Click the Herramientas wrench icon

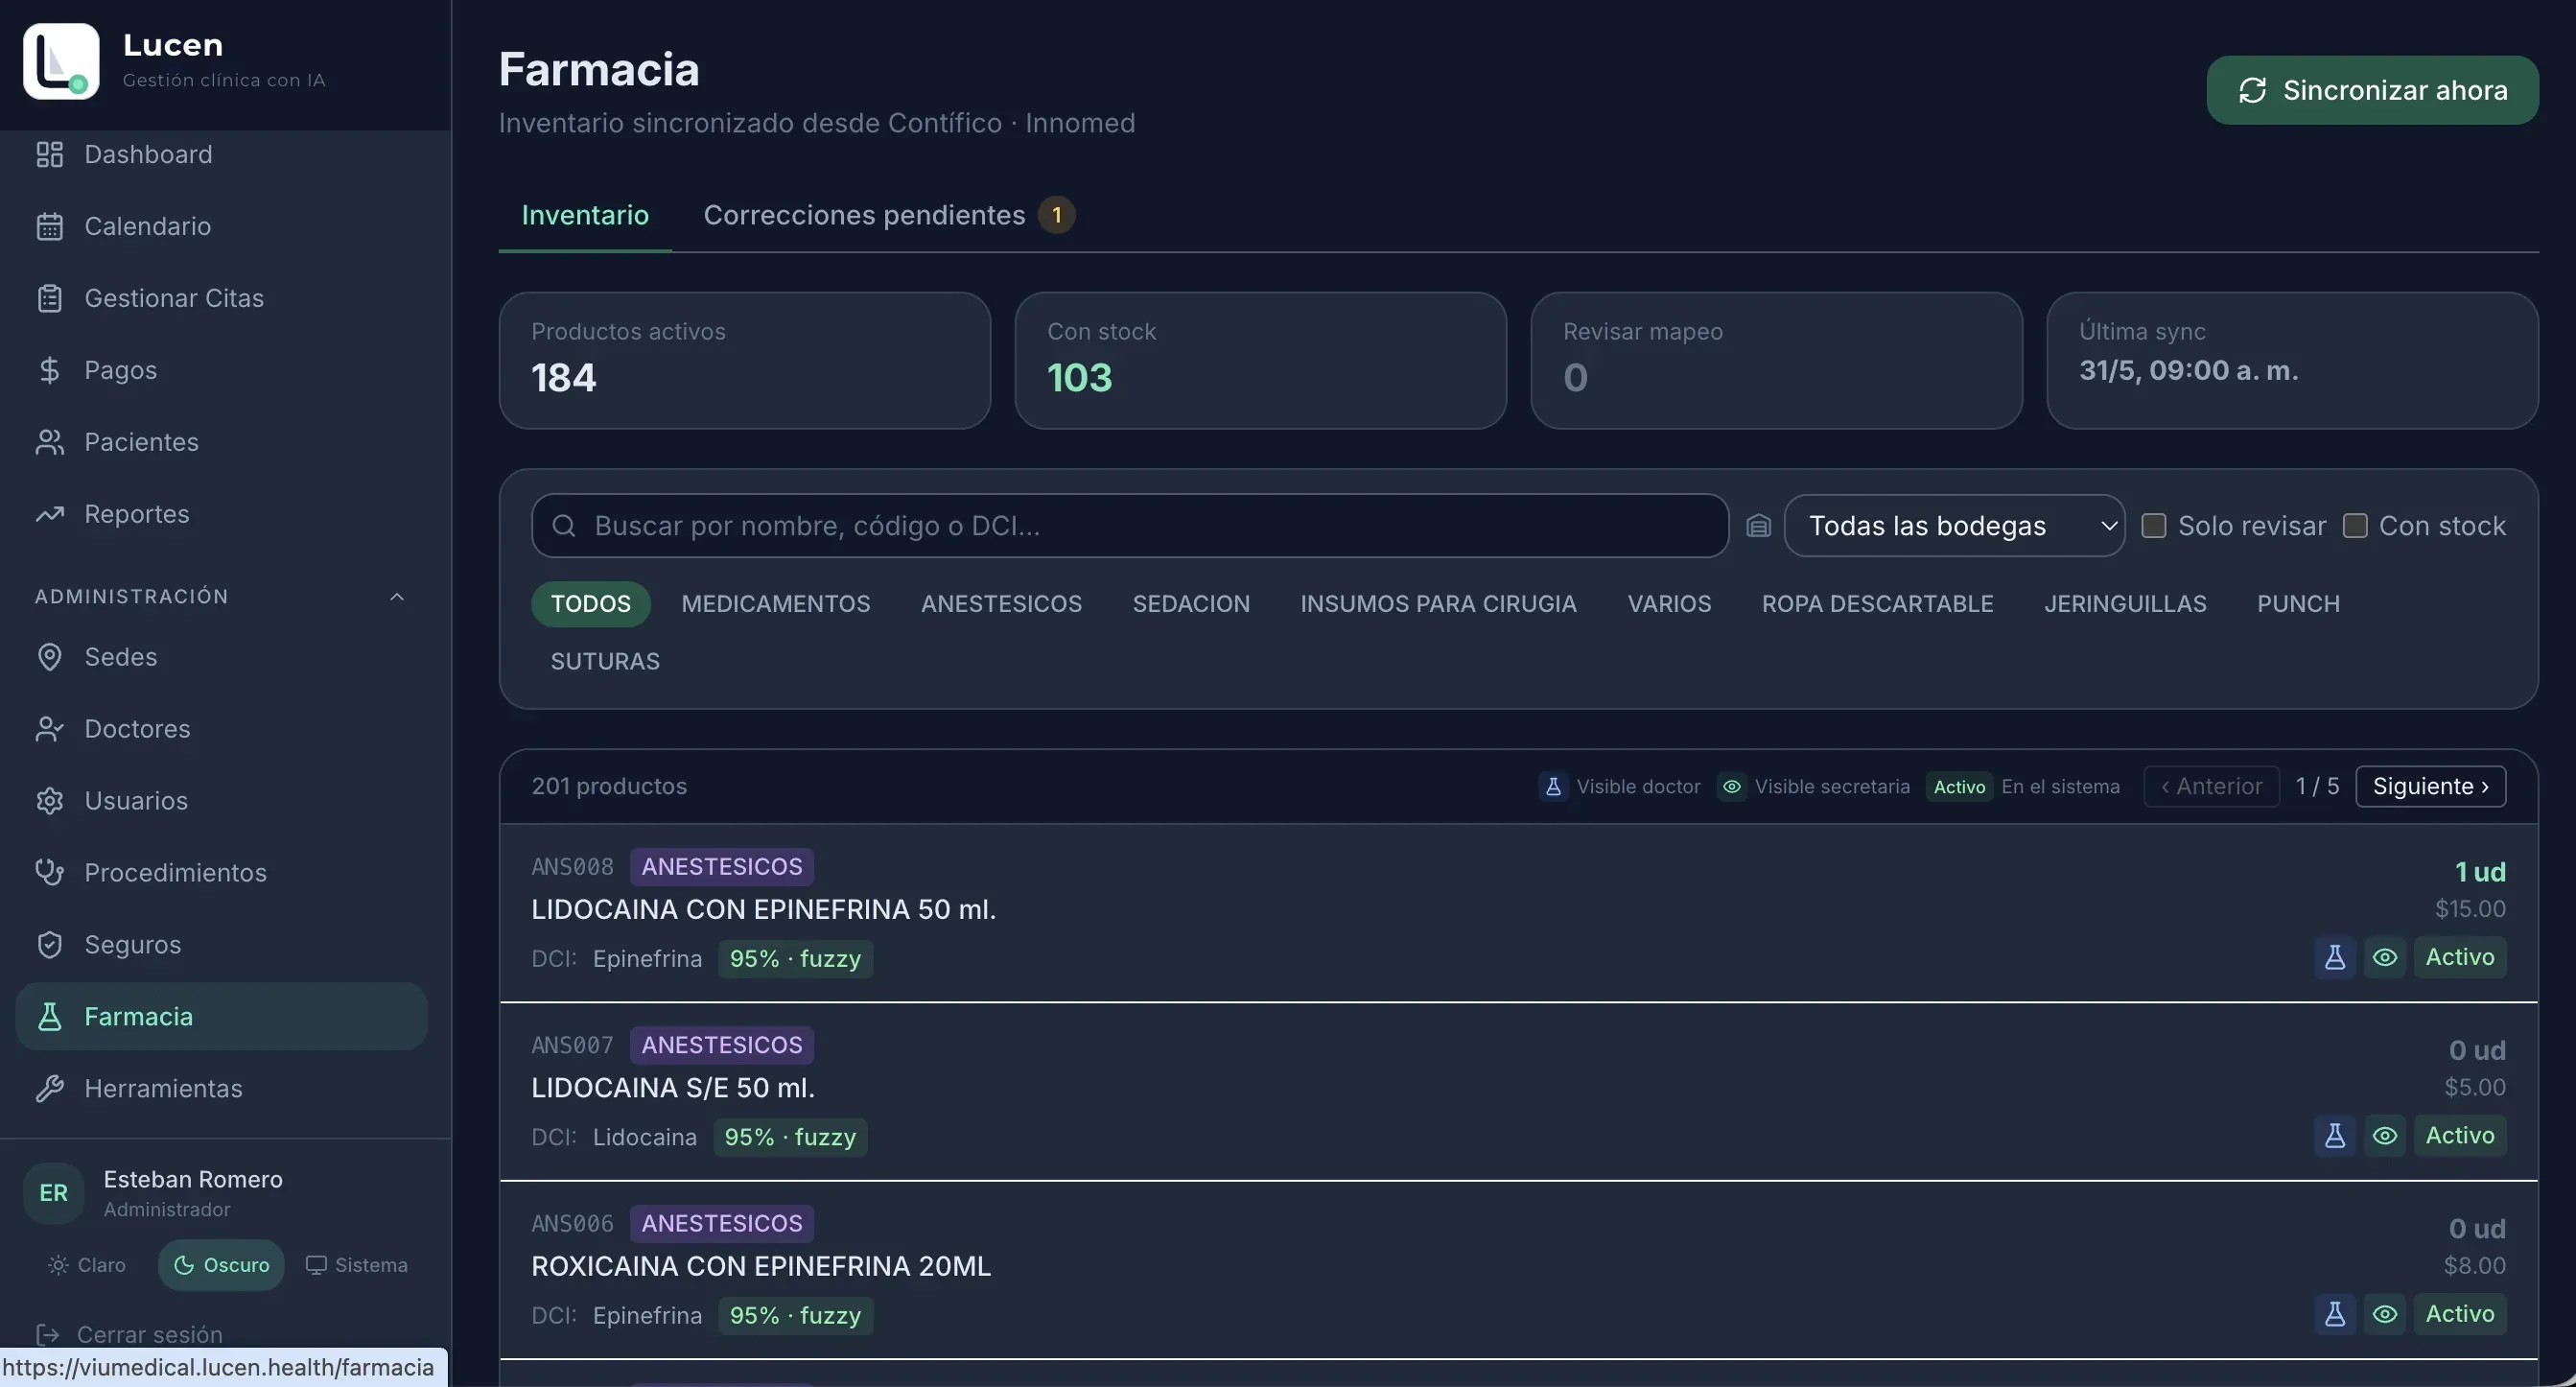tap(49, 1089)
